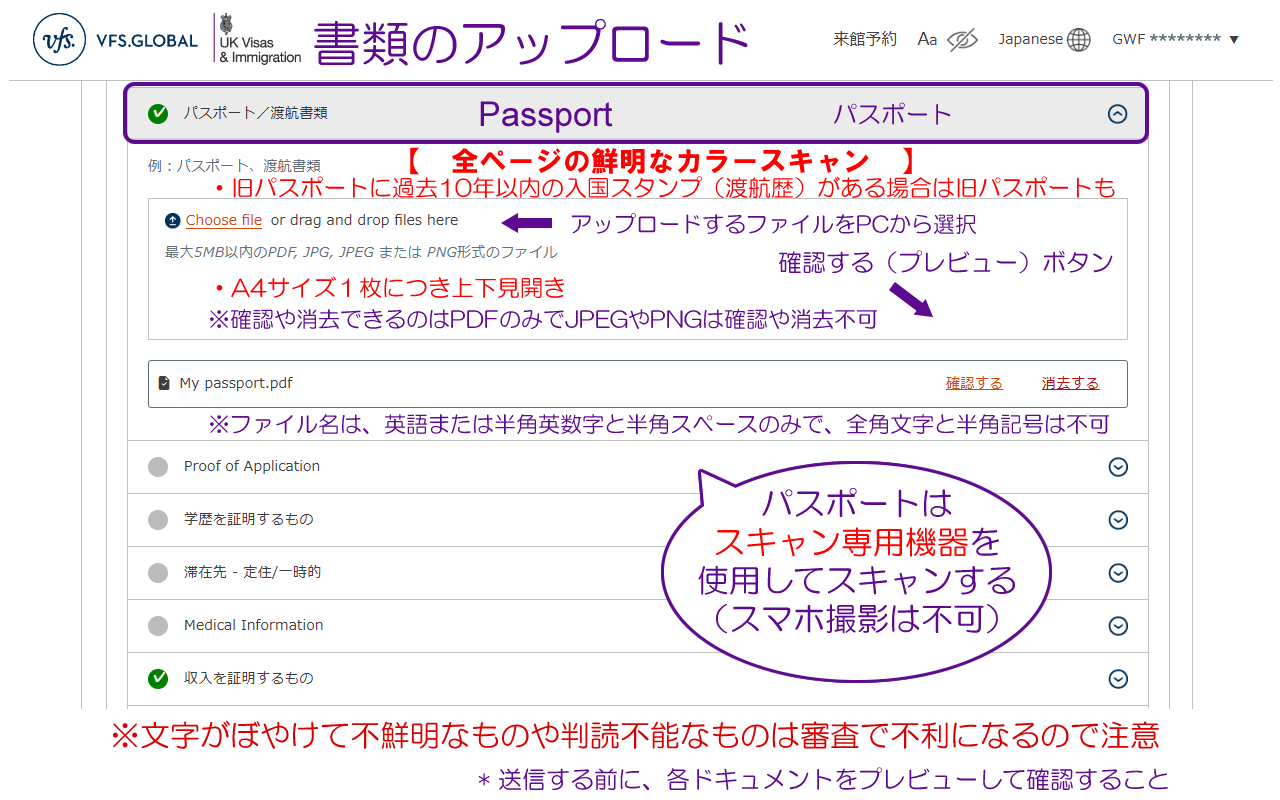Click the Aa font size icon
Image resolution: width=1280 pixels, height=800 pixels.
click(927, 40)
